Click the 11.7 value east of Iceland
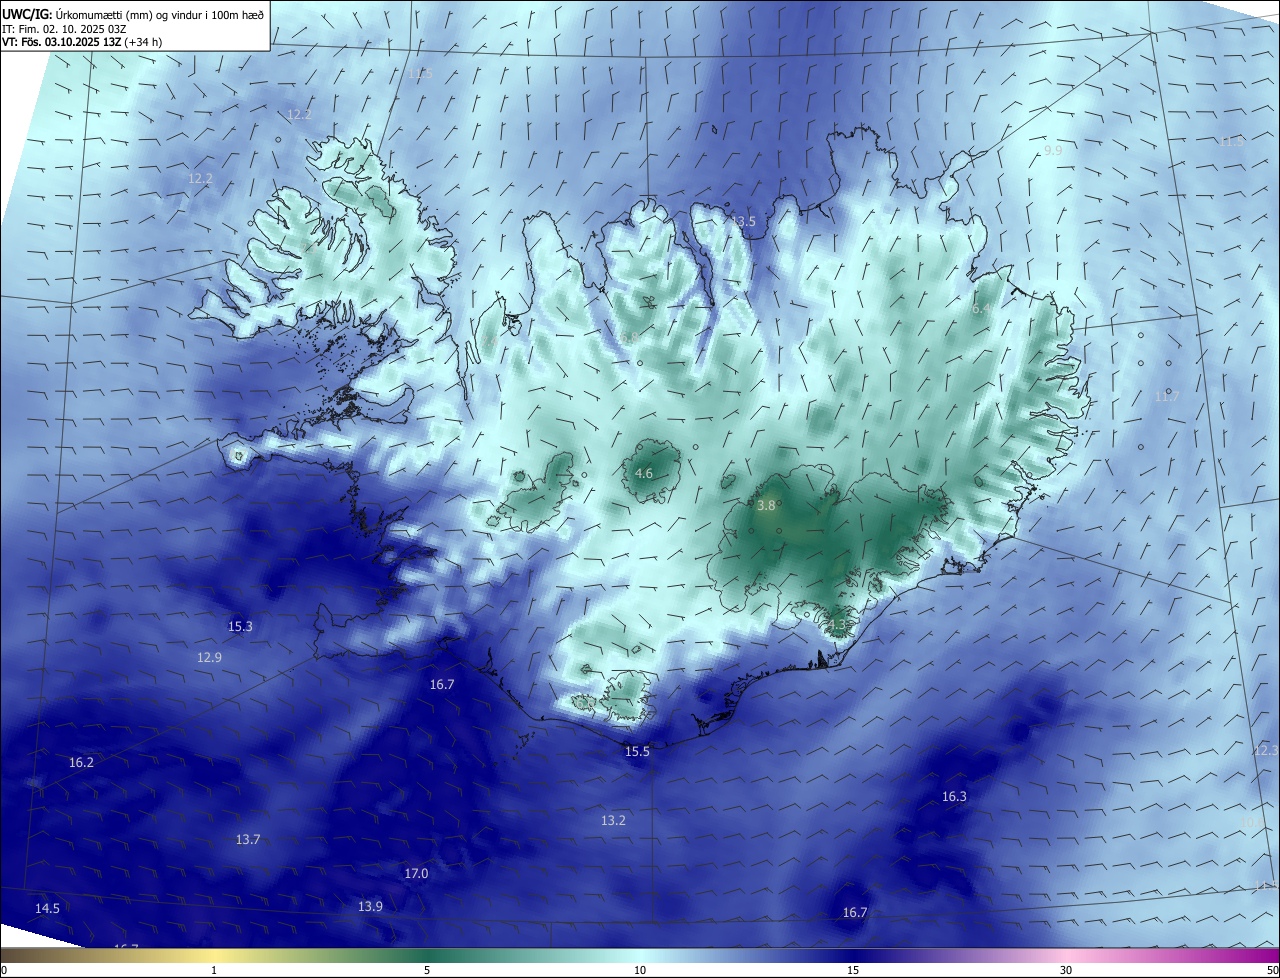 pos(1167,396)
